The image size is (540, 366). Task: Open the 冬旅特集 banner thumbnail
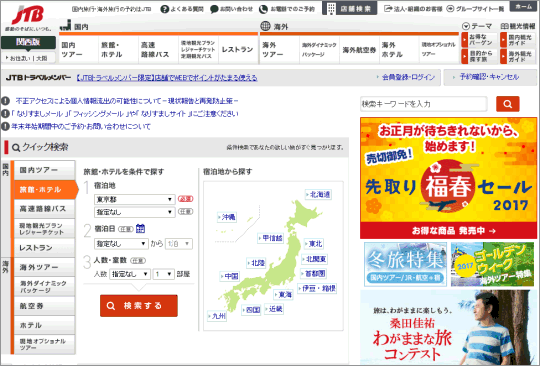(x=405, y=264)
